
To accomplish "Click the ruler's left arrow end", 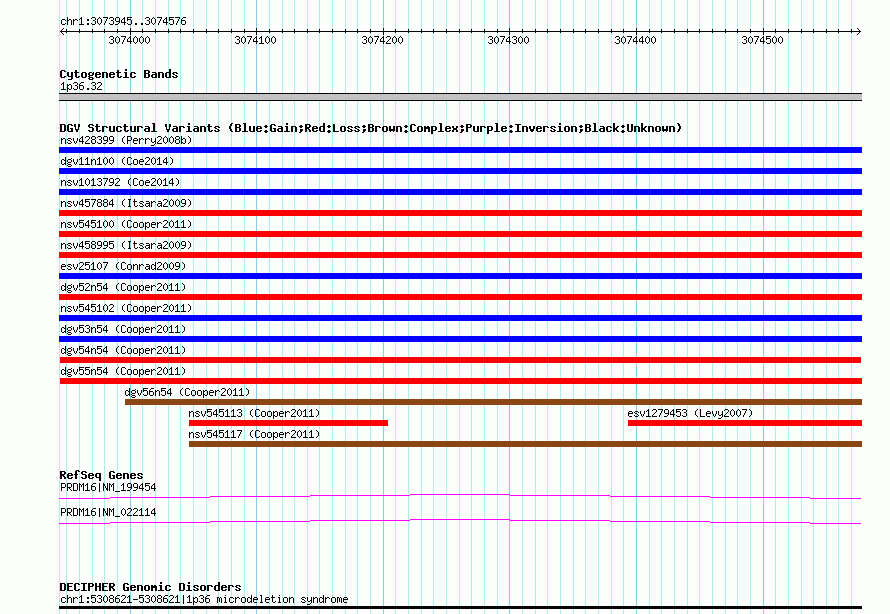I will pyautogui.click(x=62, y=31).
